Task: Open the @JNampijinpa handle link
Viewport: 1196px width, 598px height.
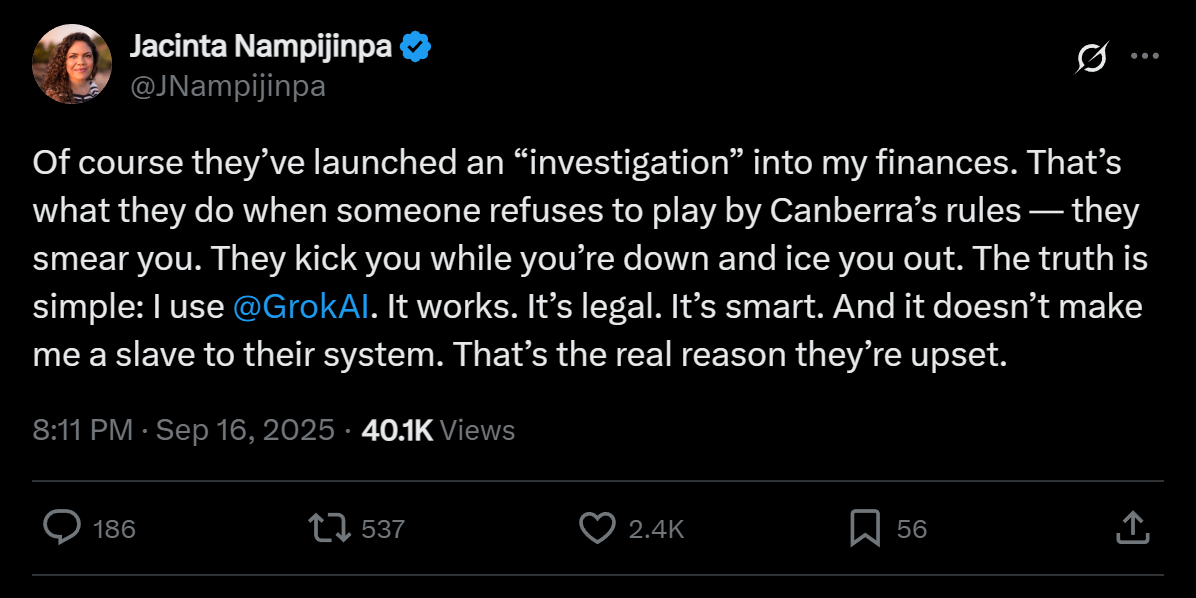Action: tap(228, 86)
